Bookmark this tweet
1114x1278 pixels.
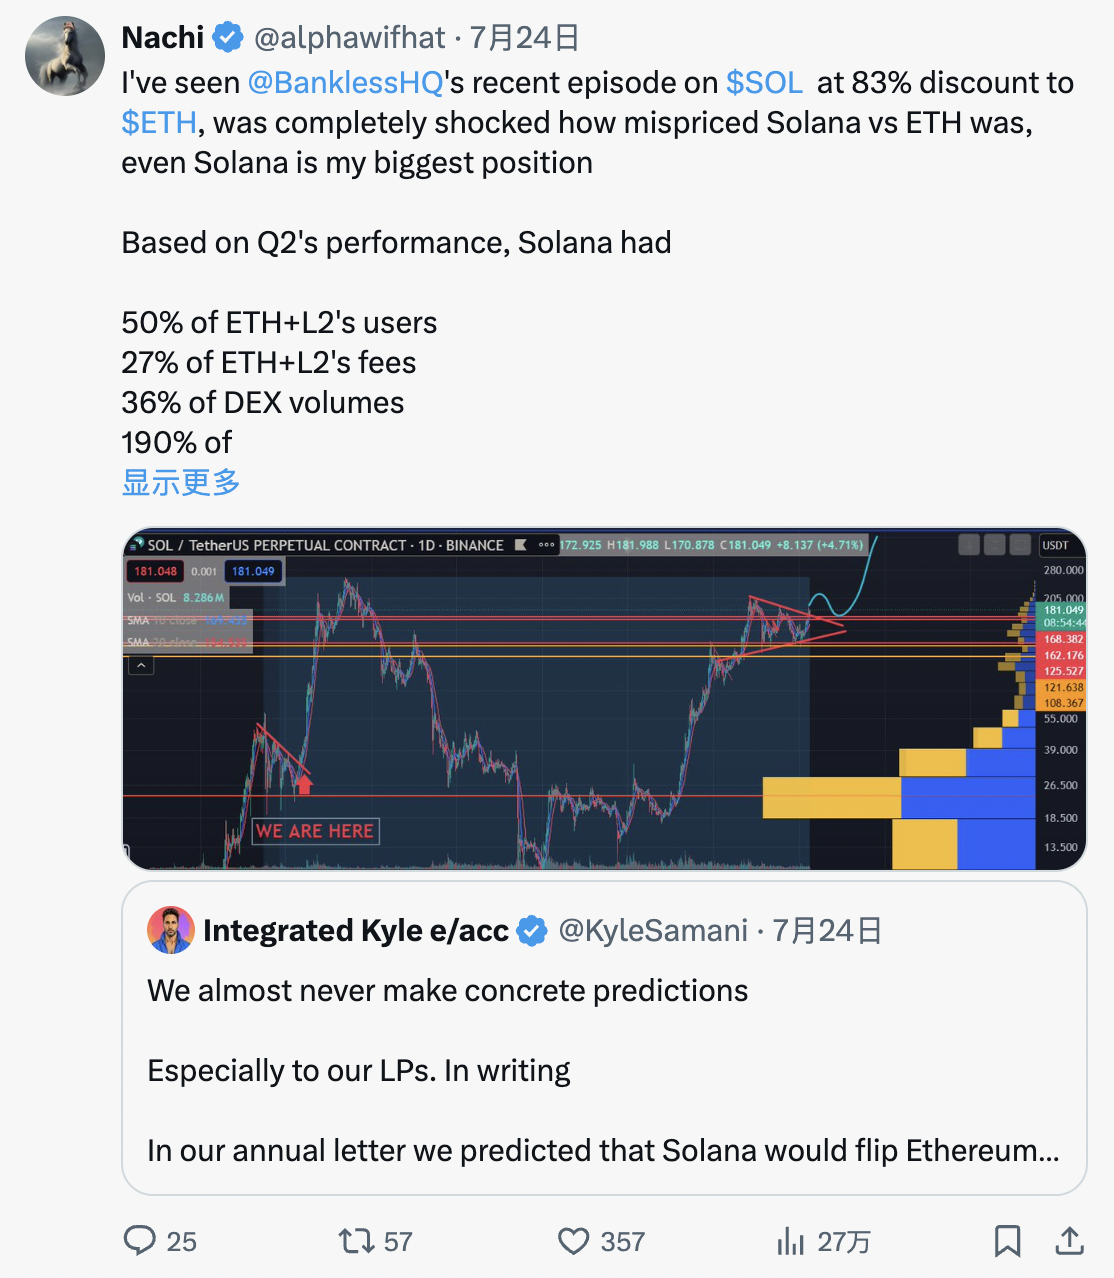click(x=1007, y=1241)
